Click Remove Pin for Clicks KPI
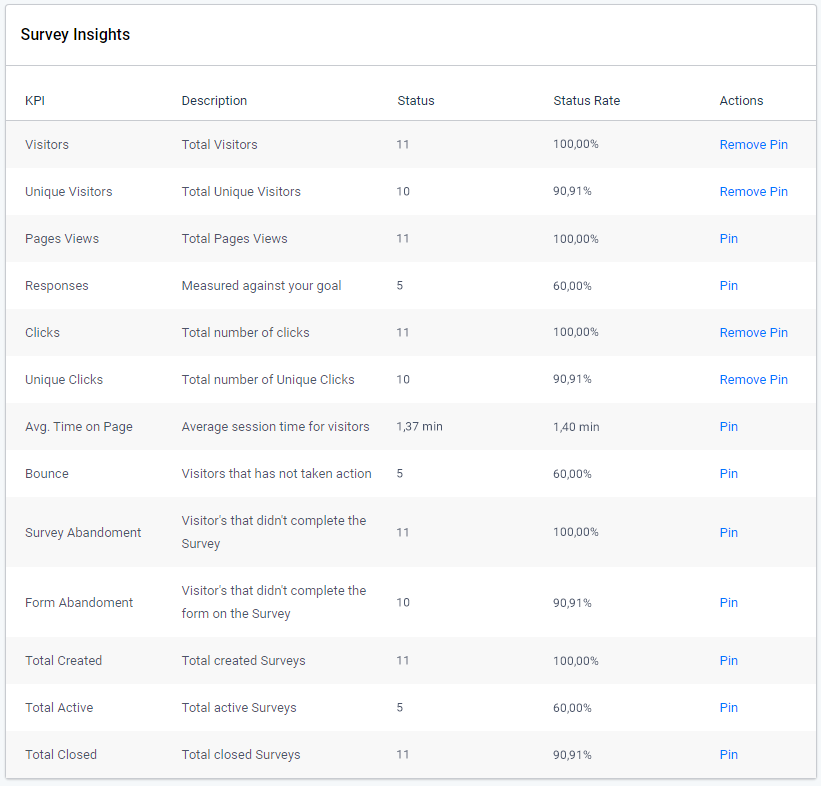 coord(753,332)
